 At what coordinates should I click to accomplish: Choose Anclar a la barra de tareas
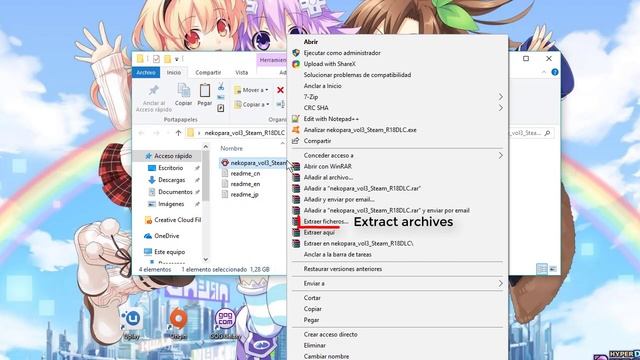pos(338,254)
